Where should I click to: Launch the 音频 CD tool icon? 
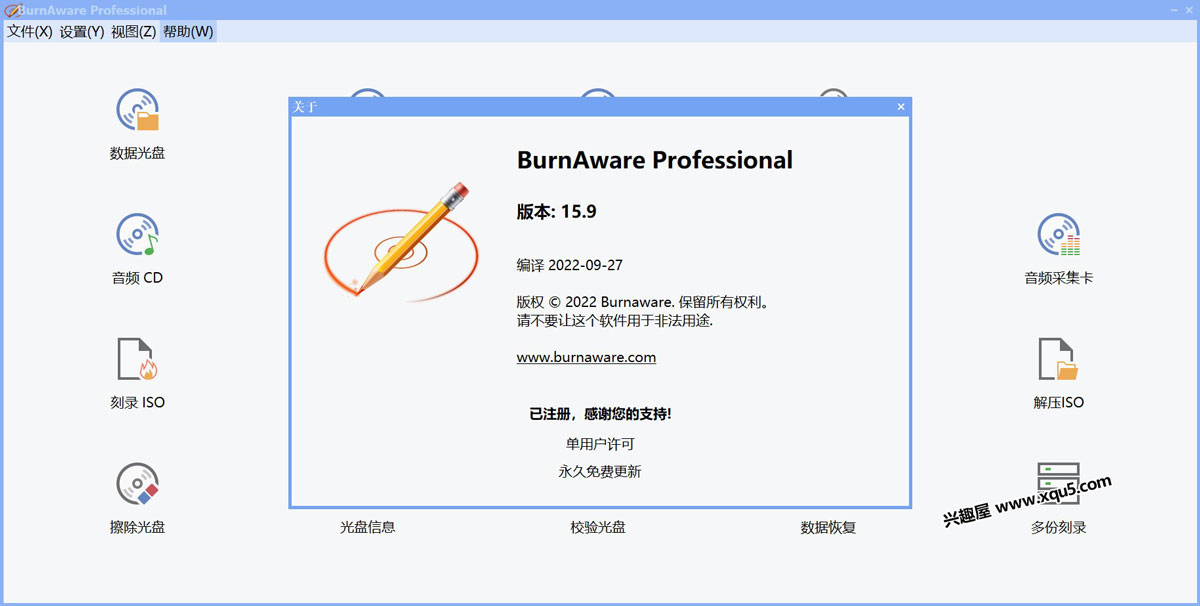tap(138, 235)
